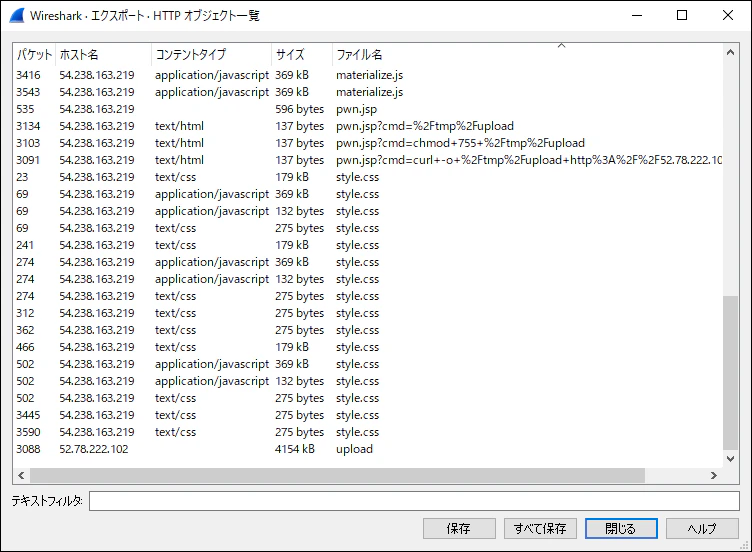Click horizontal scrollbar right arrow
This screenshot has width=752, height=552.
coord(714,475)
